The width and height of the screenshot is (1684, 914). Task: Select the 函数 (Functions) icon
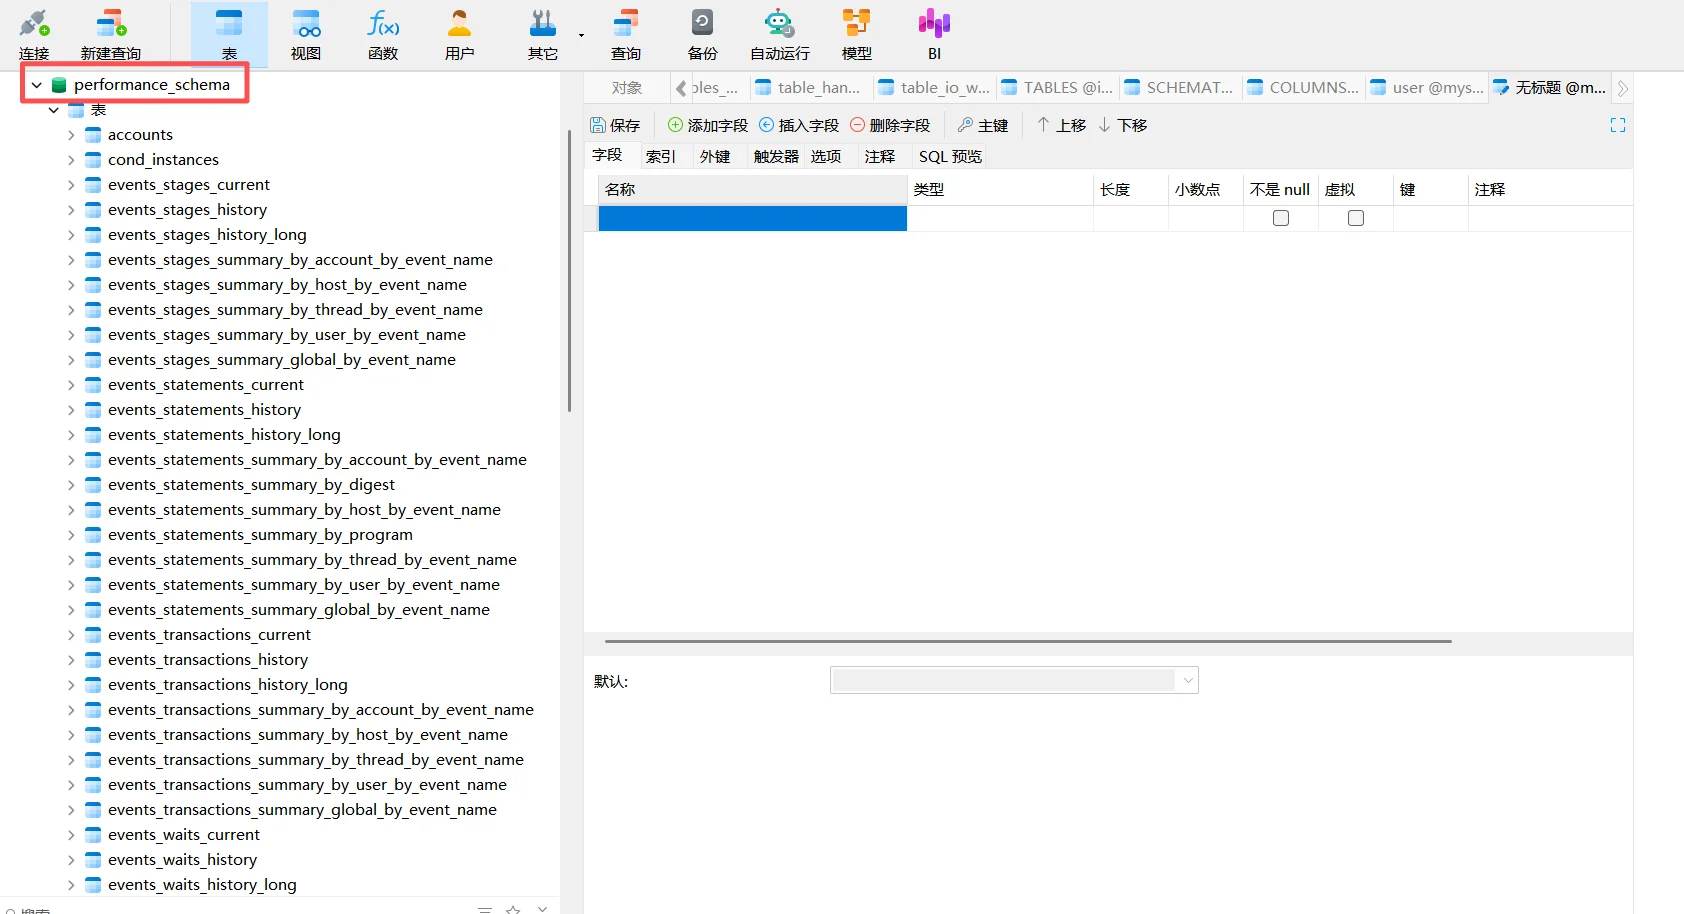click(383, 34)
